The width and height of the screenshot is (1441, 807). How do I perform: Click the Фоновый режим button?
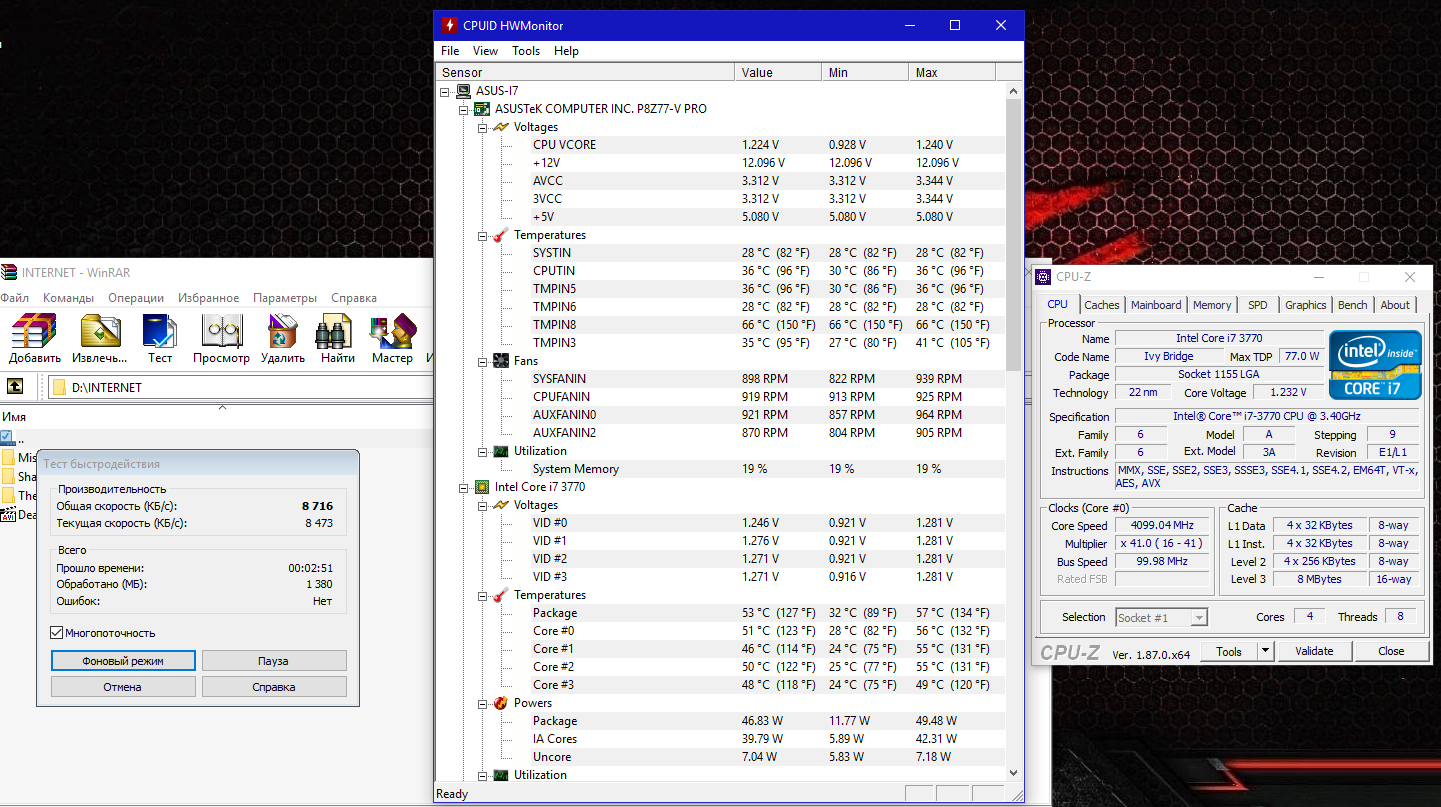tap(123, 661)
